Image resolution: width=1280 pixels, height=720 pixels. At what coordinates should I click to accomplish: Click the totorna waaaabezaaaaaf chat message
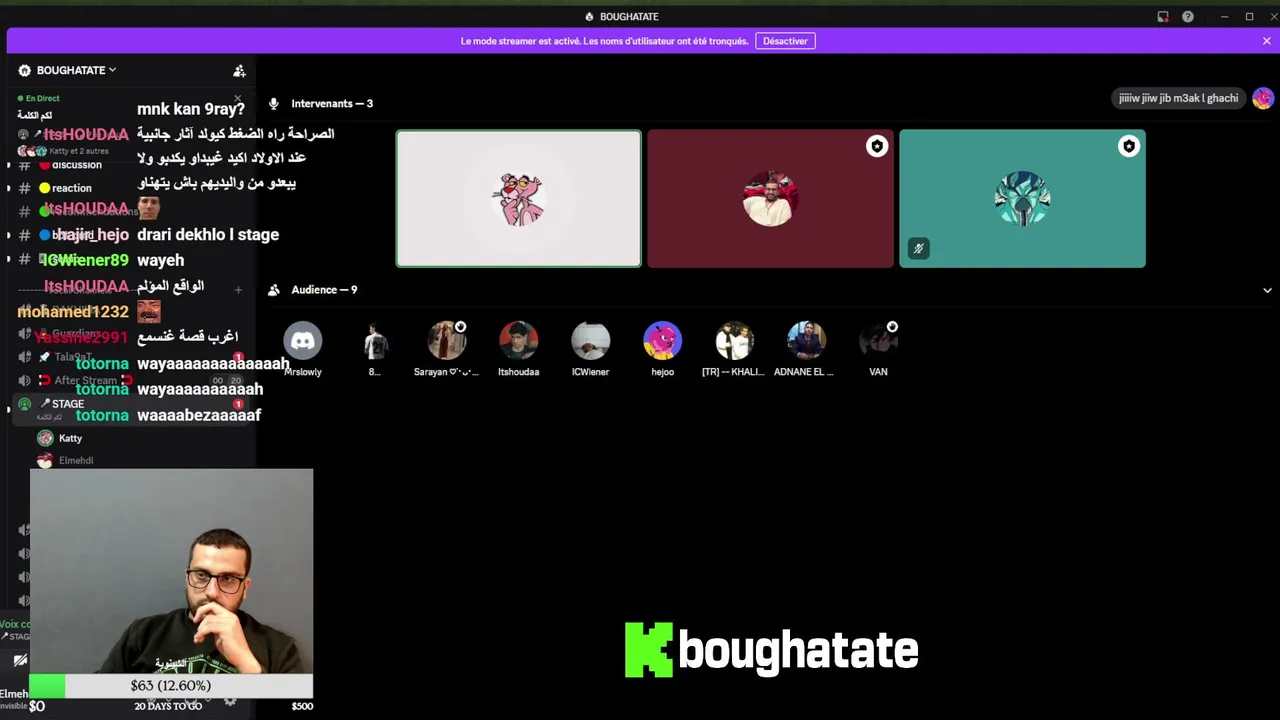click(x=169, y=415)
